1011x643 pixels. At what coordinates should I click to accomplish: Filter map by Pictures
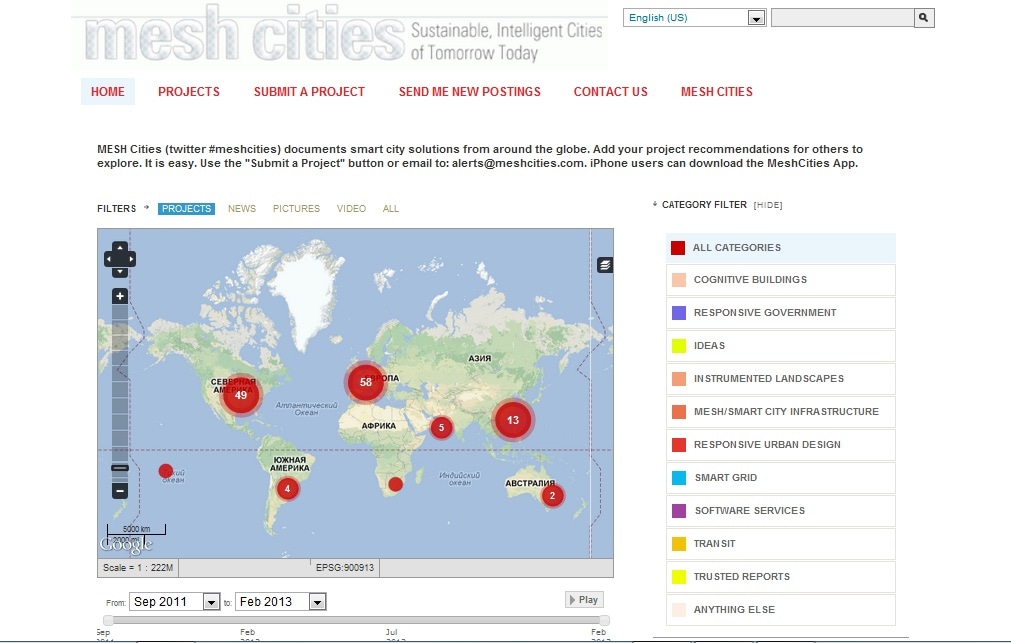point(296,209)
